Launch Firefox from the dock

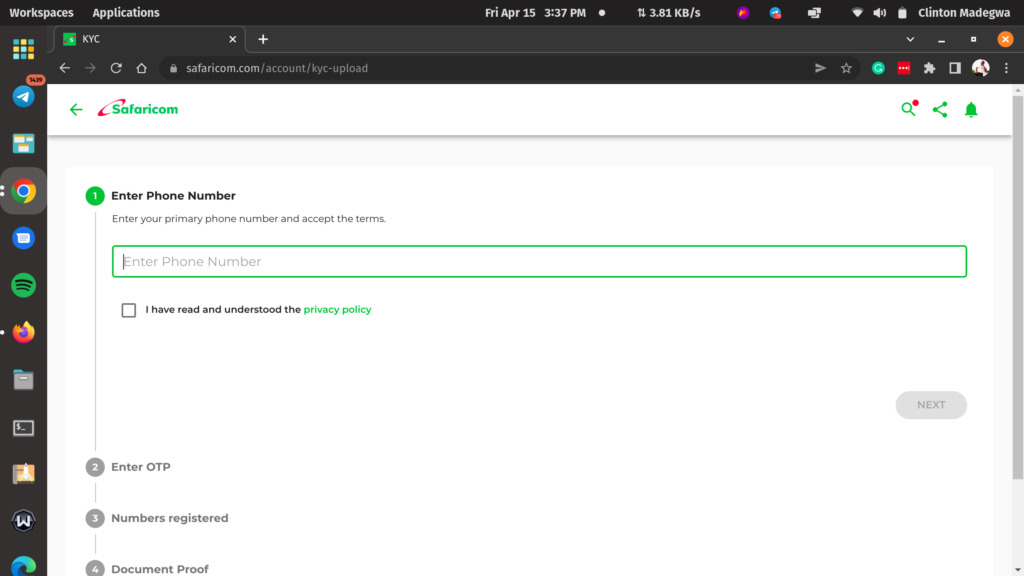click(x=24, y=332)
